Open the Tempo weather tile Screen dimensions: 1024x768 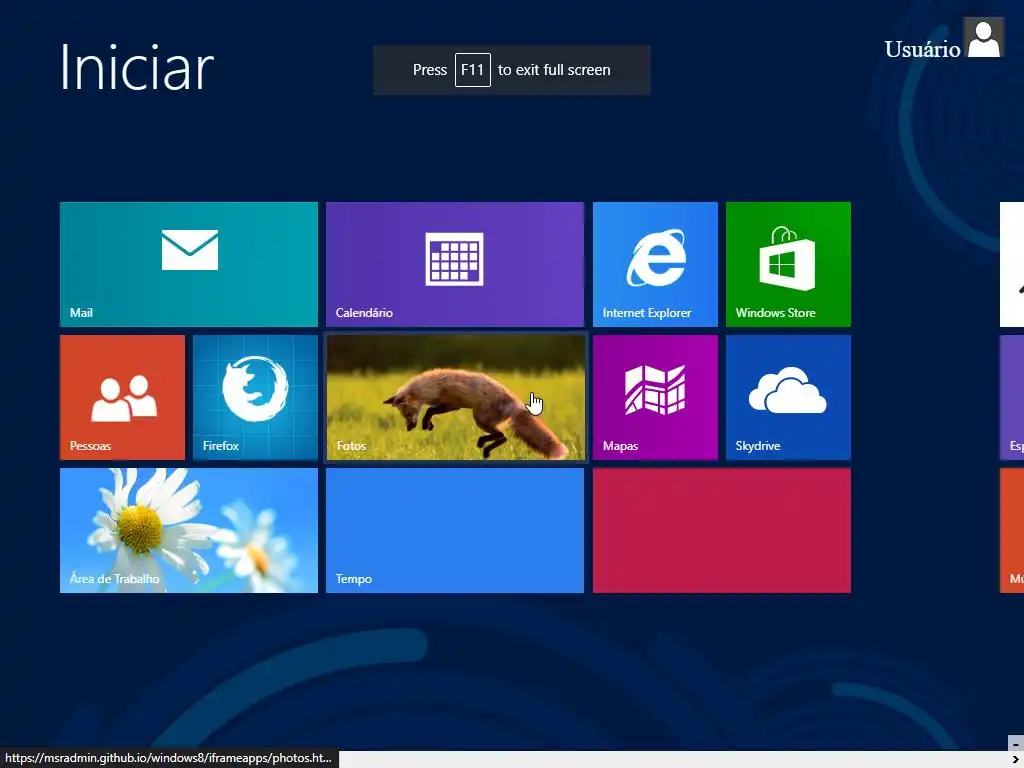tap(455, 530)
